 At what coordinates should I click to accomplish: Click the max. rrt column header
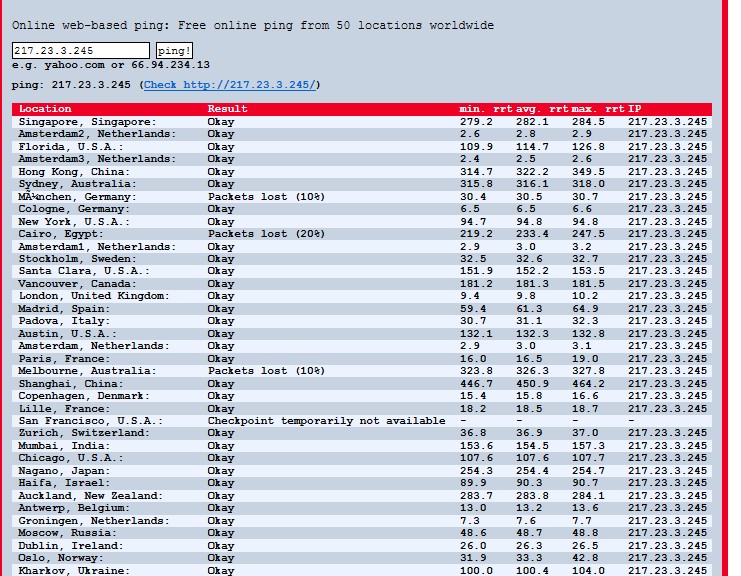(x=598, y=109)
